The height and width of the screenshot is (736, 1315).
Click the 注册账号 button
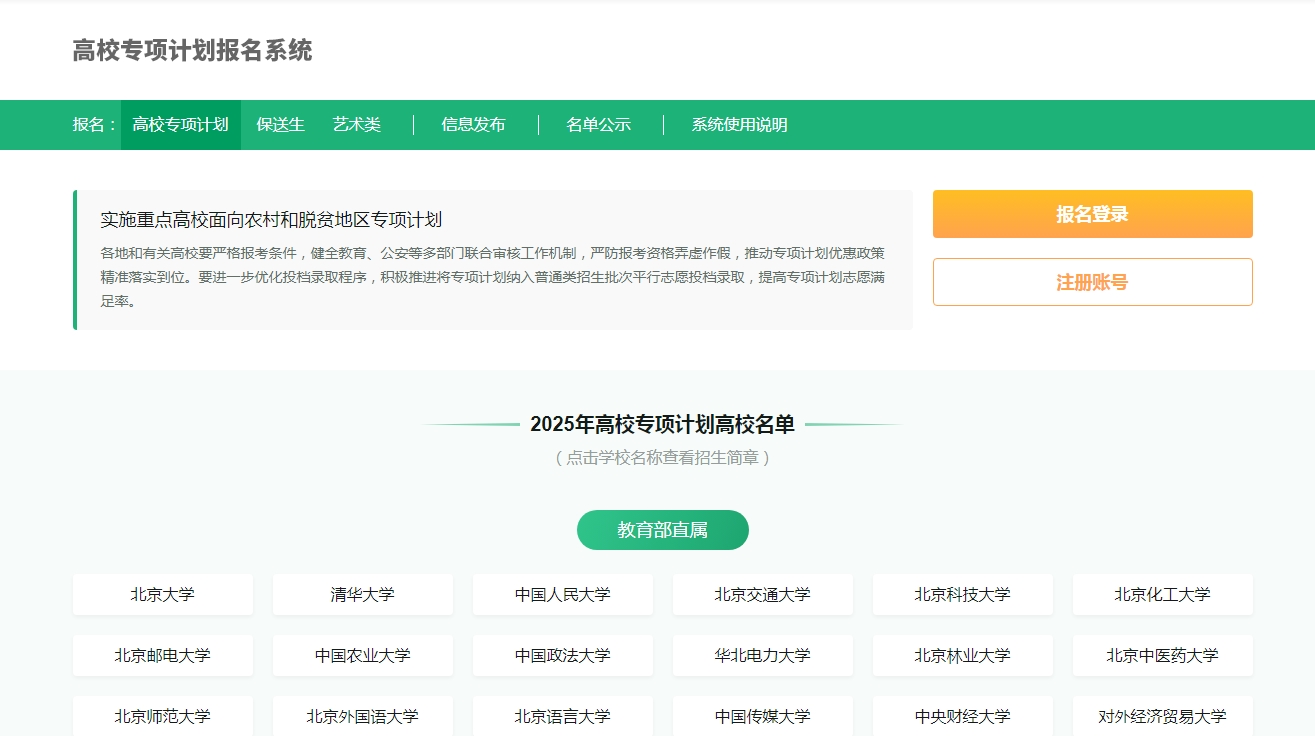pyautogui.click(x=1092, y=282)
